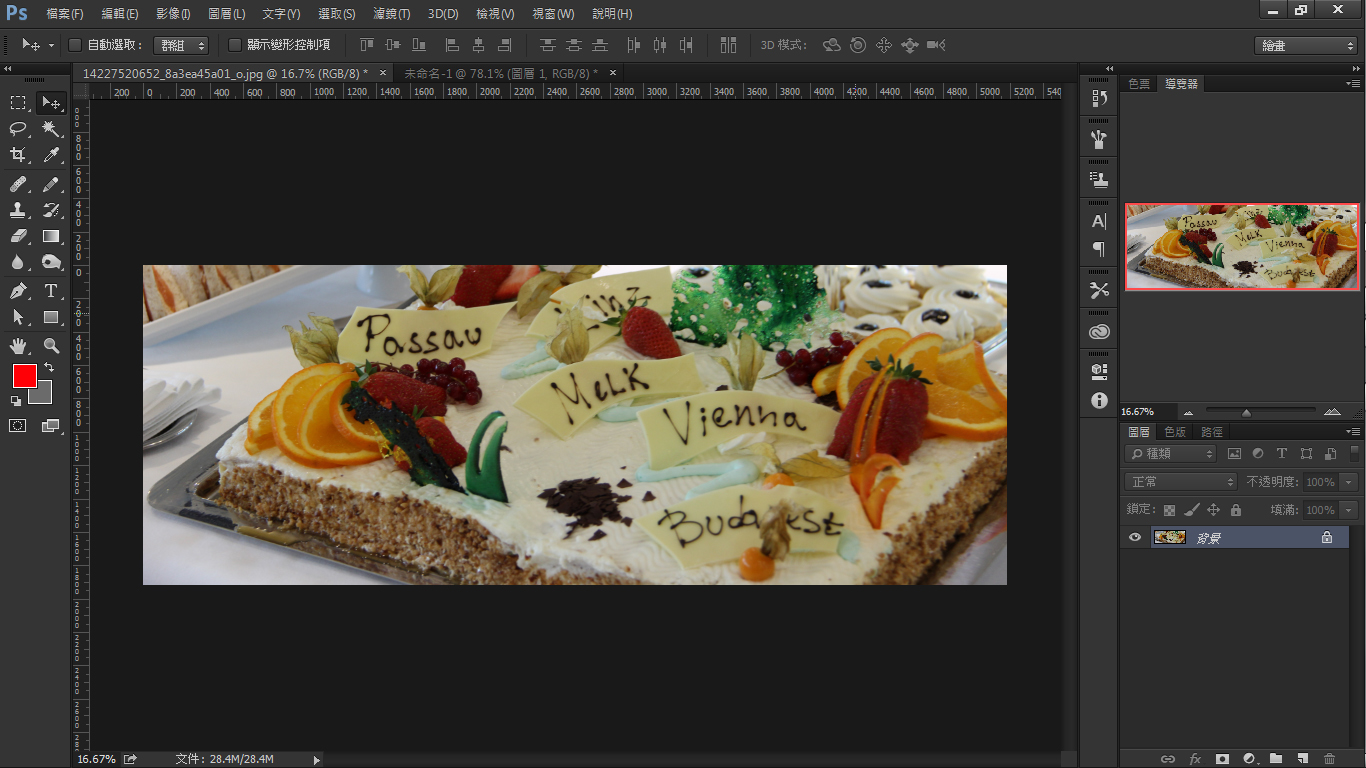Toggle lock all in Layers panel
The width and height of the screenshot is (1366, 768).
[x=1236, y=510]
